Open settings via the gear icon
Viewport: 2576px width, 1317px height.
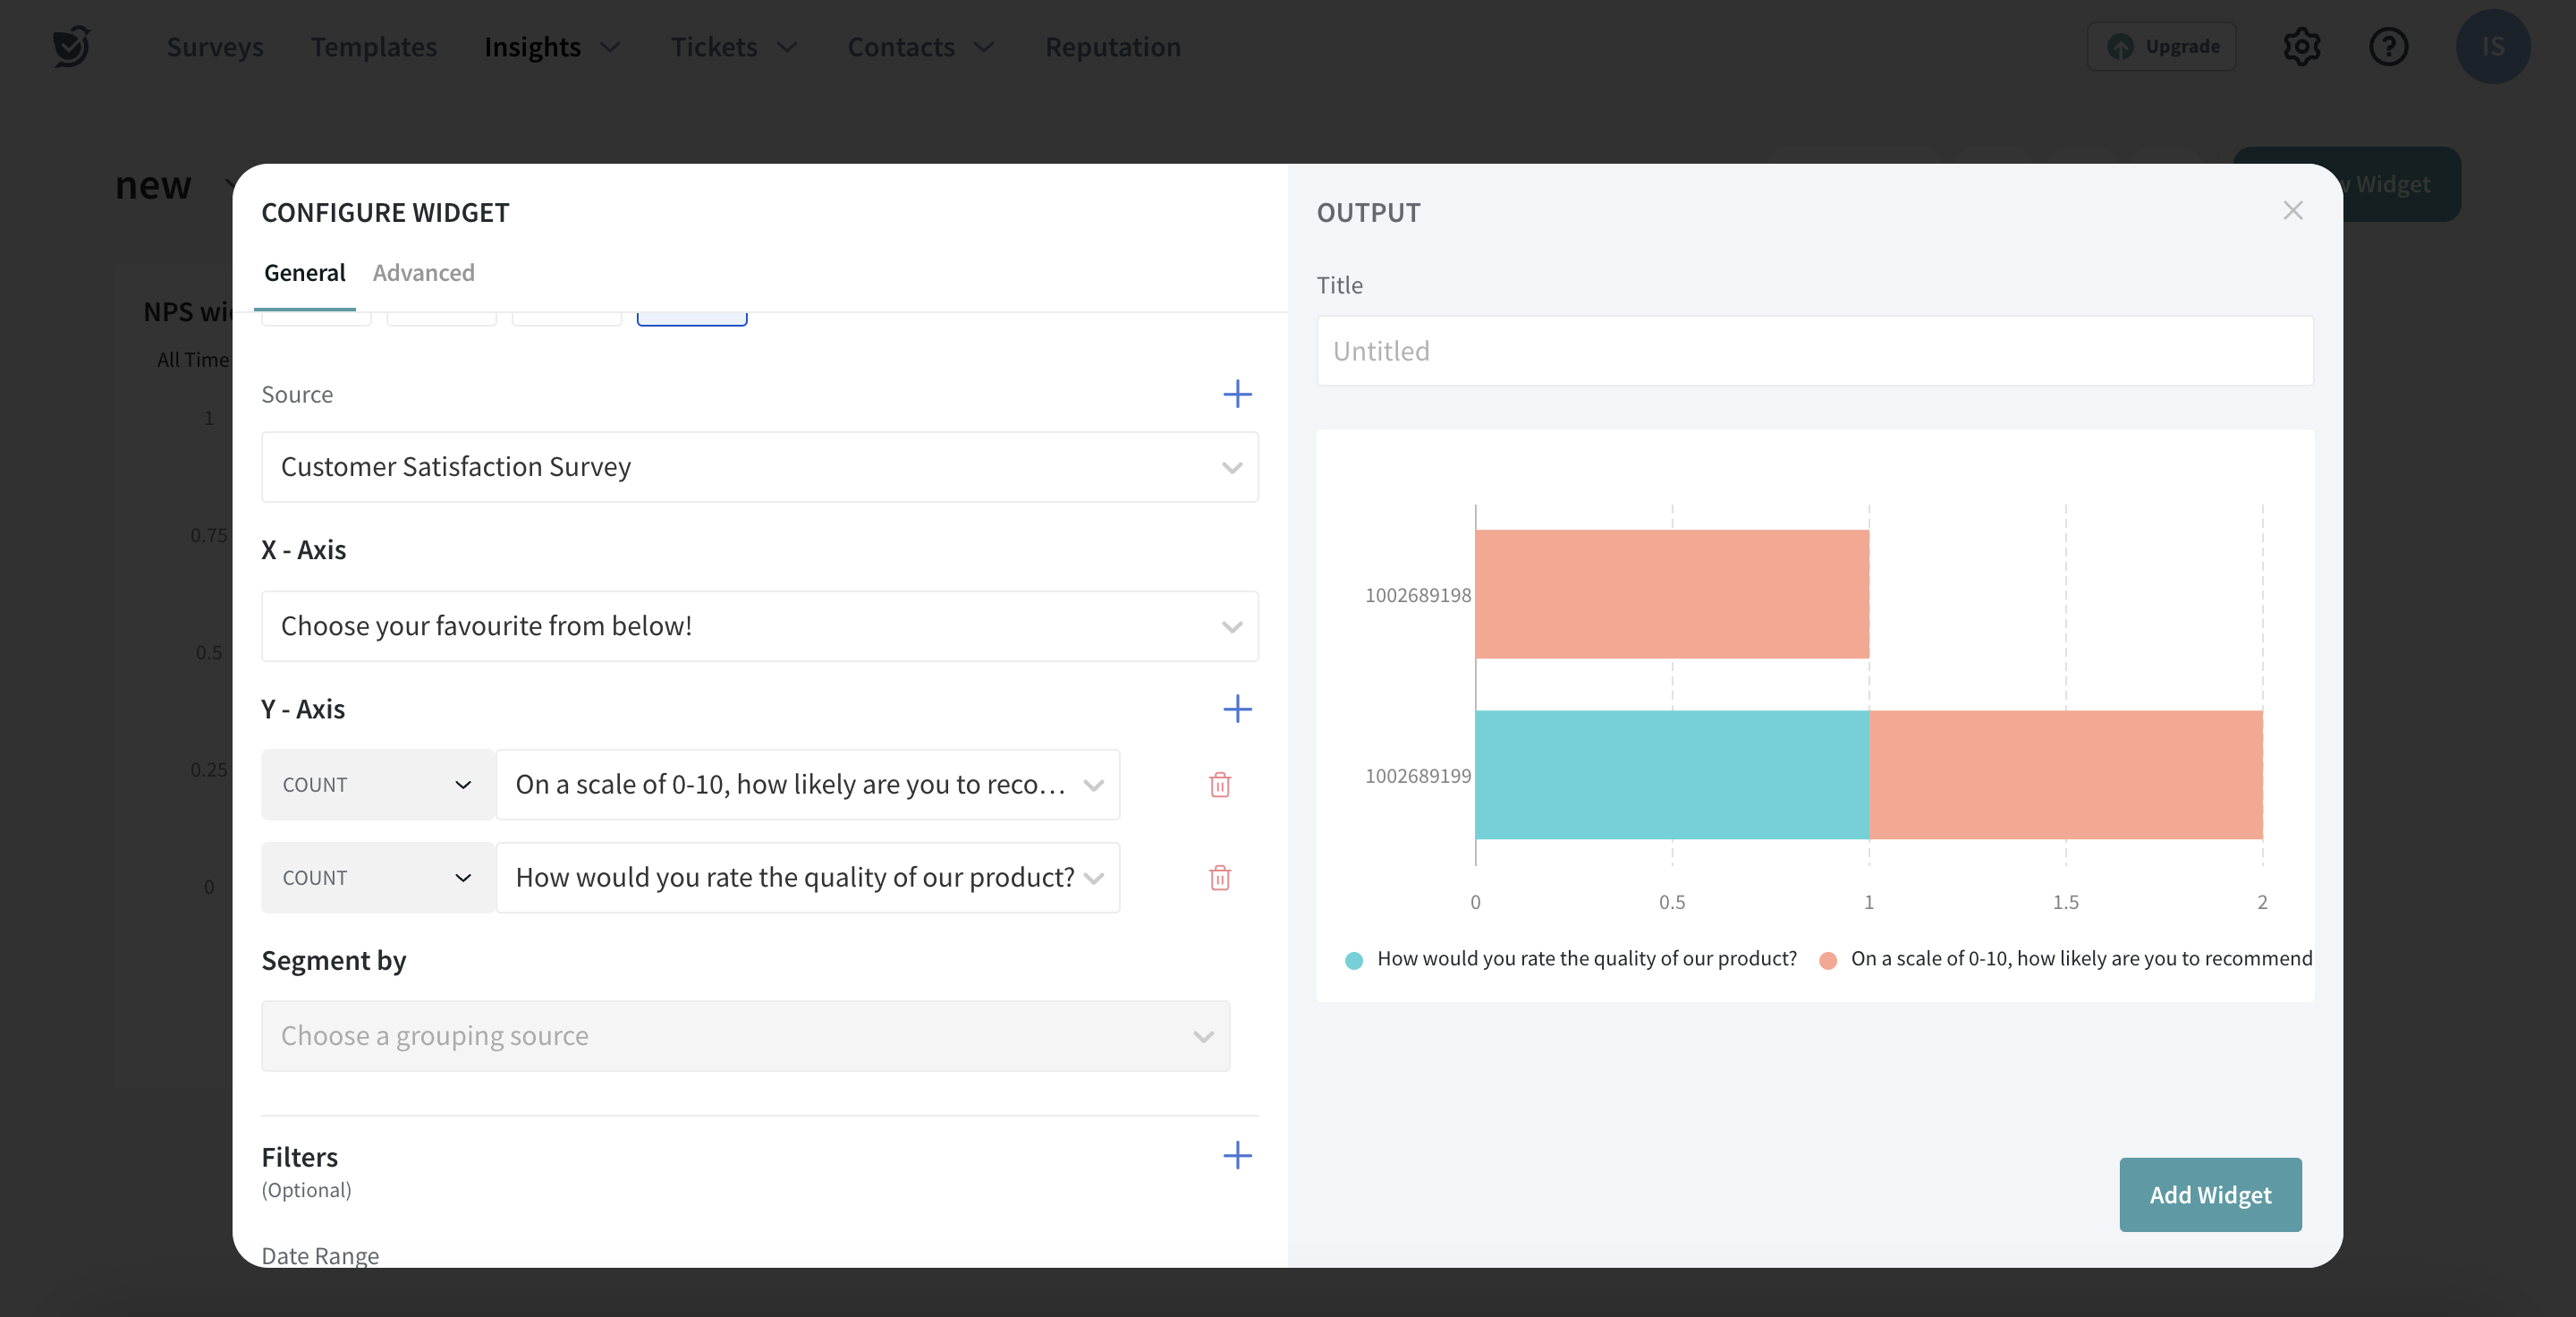pos(2301,47)
